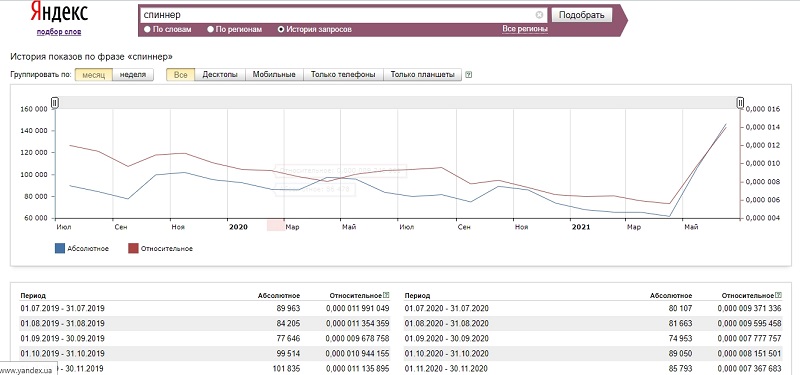Open the help icon by right Относительное header
Viewport: 800px width, 375px height.
point(778,295)
